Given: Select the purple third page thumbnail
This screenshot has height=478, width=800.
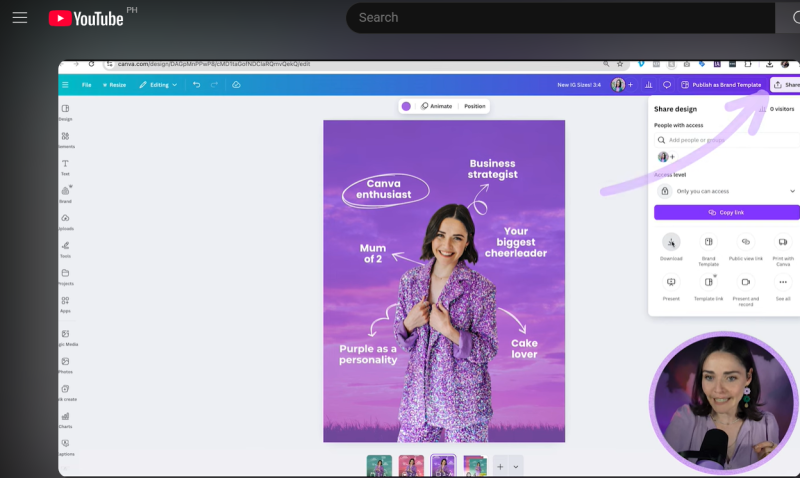Looking at the screenshot, I should coord(443,466).
